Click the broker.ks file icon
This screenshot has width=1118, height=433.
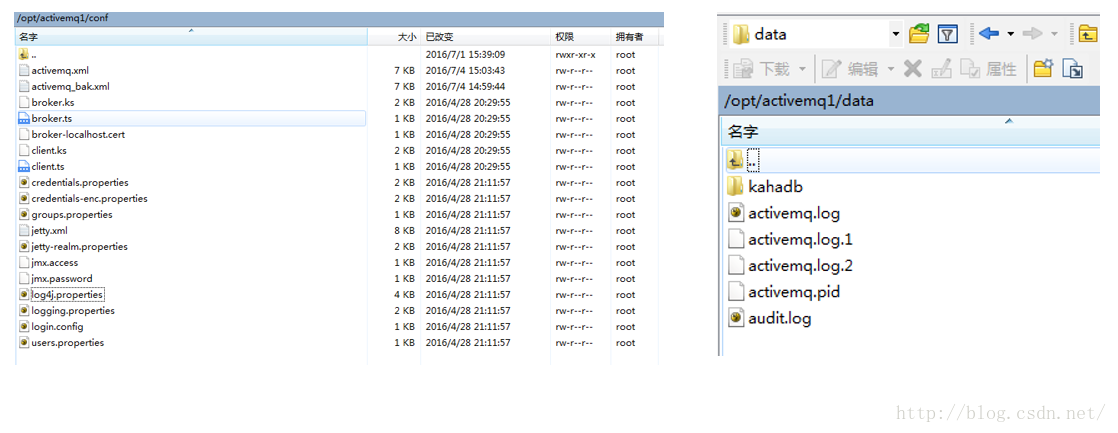[x=24, y=103]
